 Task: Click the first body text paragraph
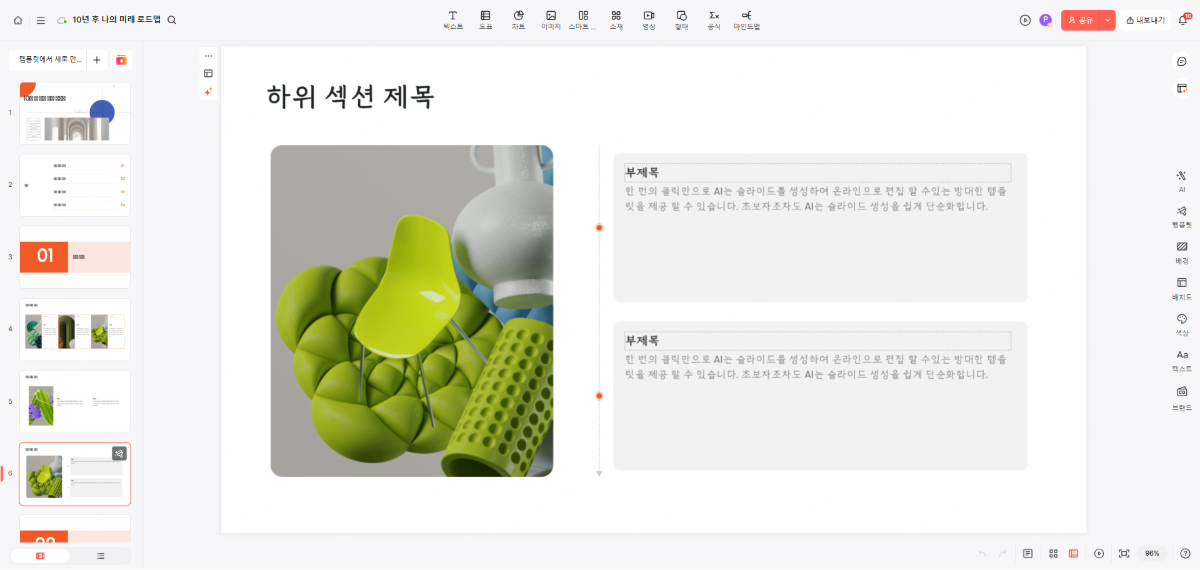click(x=815, y=198)
